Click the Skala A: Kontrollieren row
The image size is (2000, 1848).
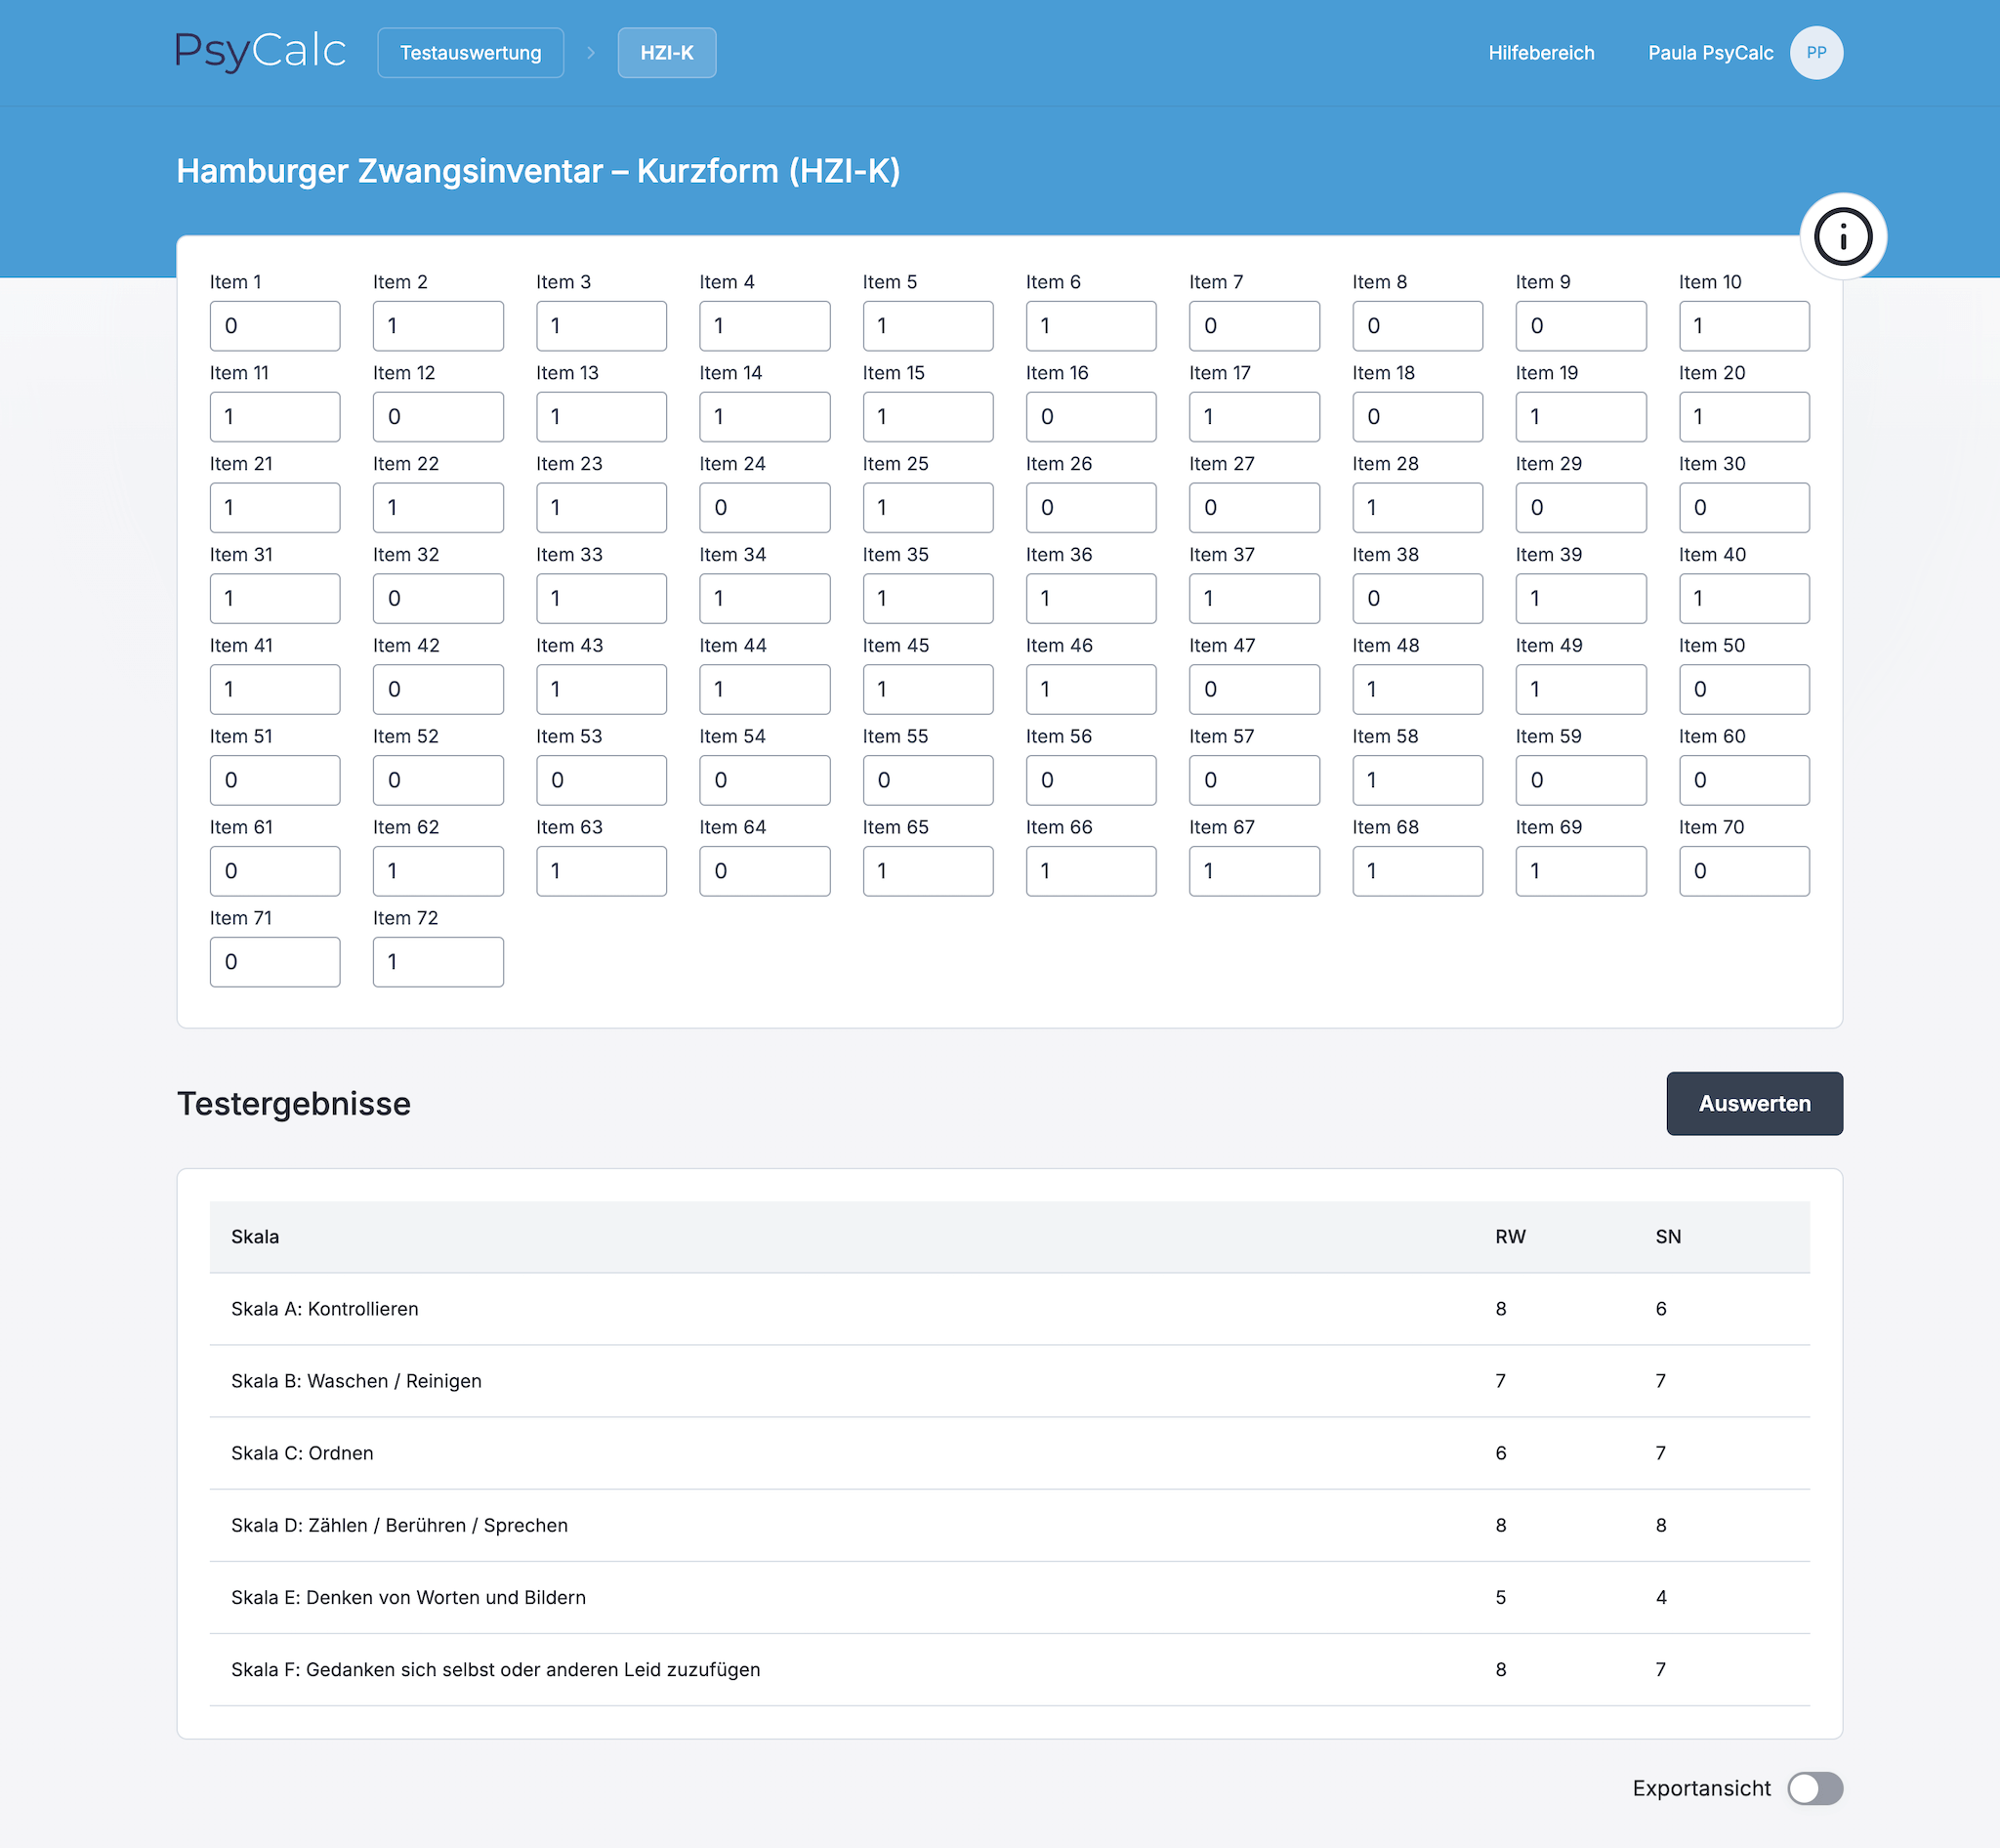pyautogui.click(x=1009, y=1309)
